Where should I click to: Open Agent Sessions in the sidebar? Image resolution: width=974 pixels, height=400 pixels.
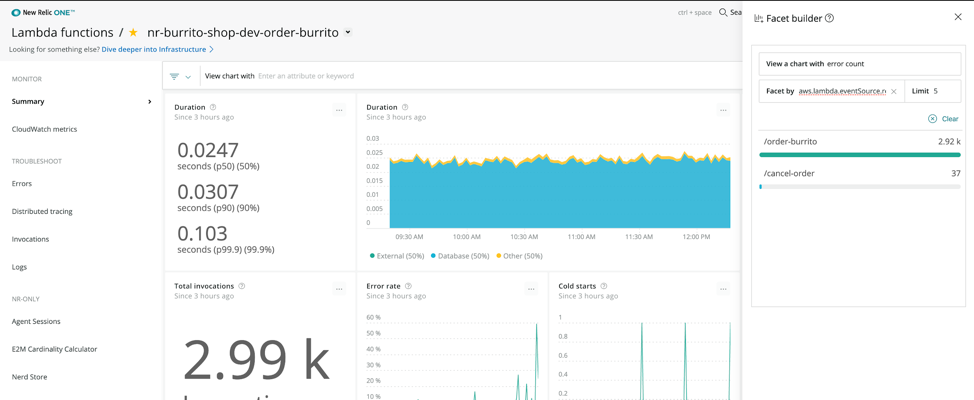[36, 321]
